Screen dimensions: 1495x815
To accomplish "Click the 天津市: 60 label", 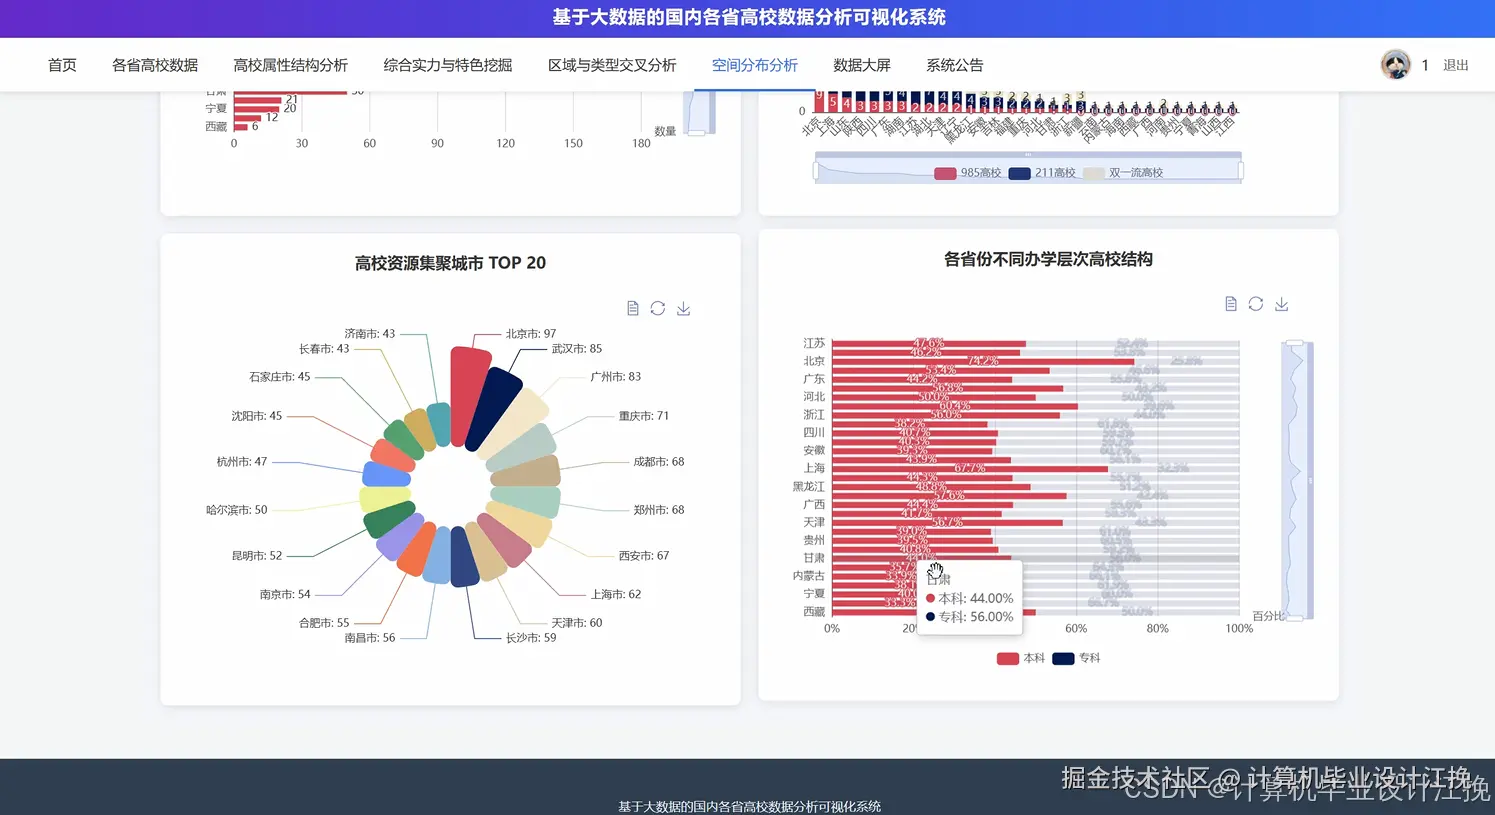I will (577, 623).
